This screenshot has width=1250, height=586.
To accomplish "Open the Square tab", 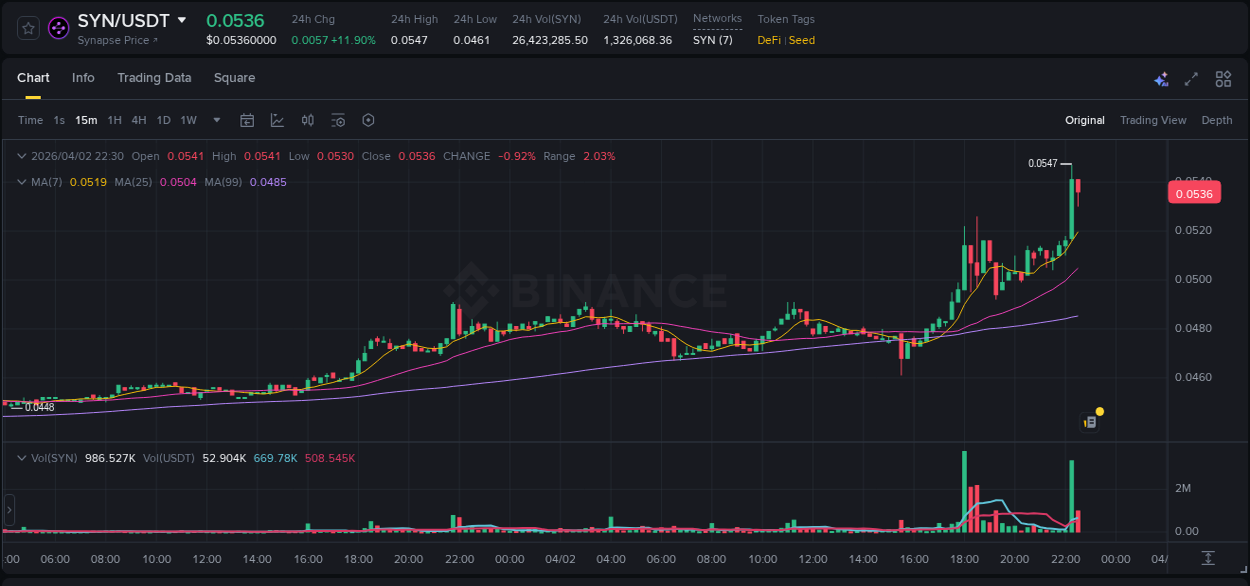I will click(x=234, y=78).
